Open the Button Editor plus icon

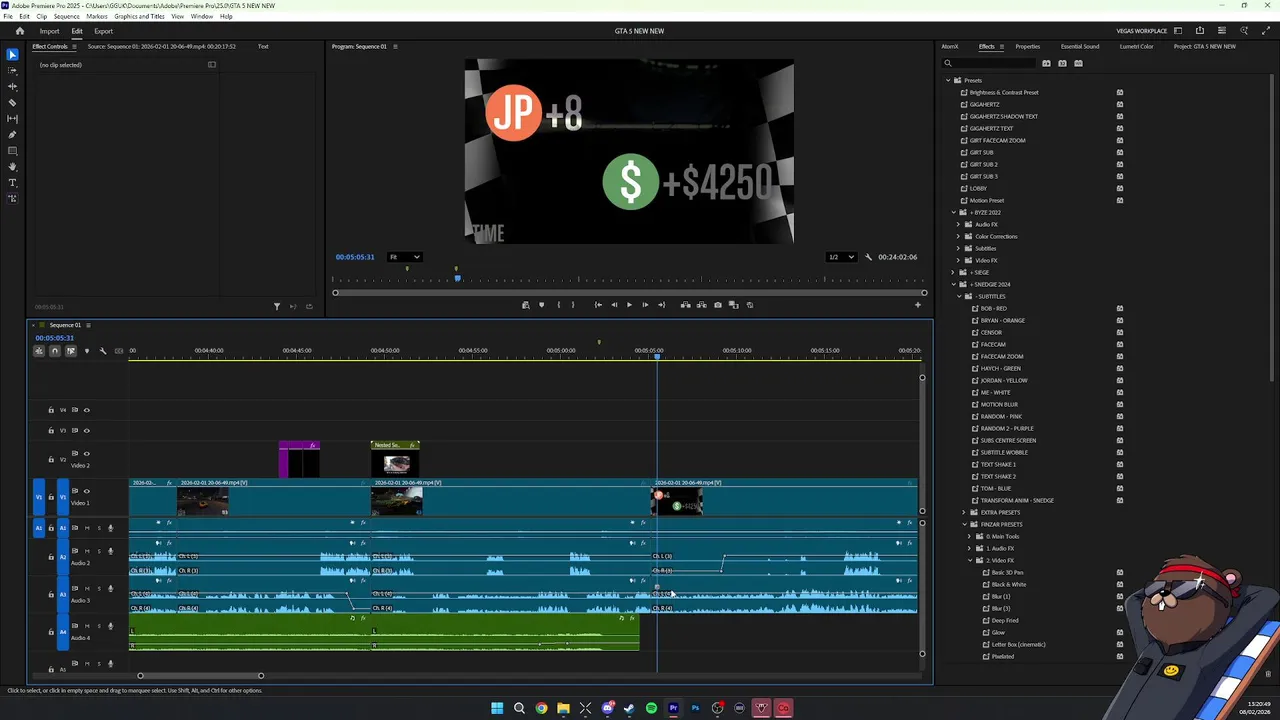click(x=918, y=305)
